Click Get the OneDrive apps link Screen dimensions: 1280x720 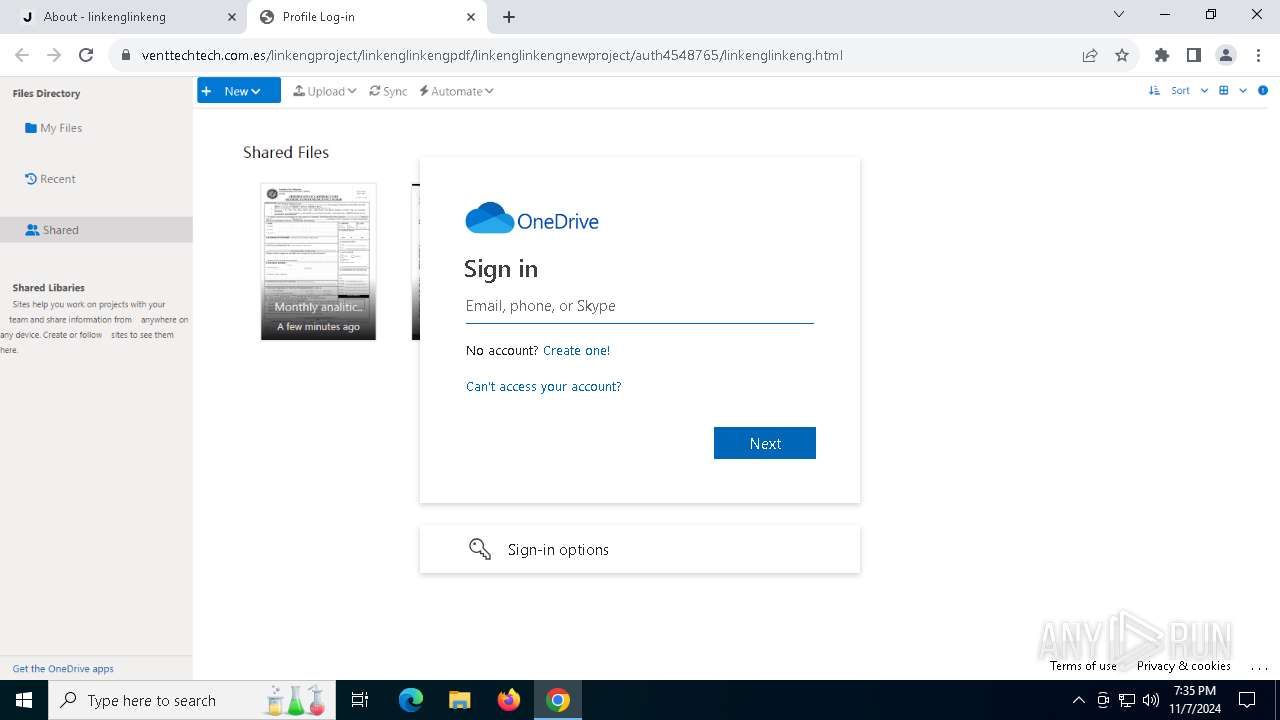click(63, 669)
